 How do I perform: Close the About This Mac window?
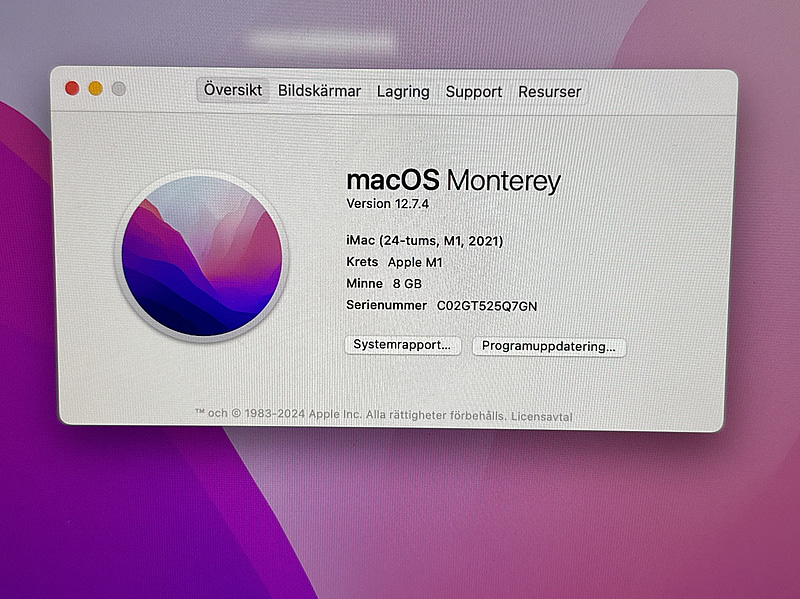[72, 88]
